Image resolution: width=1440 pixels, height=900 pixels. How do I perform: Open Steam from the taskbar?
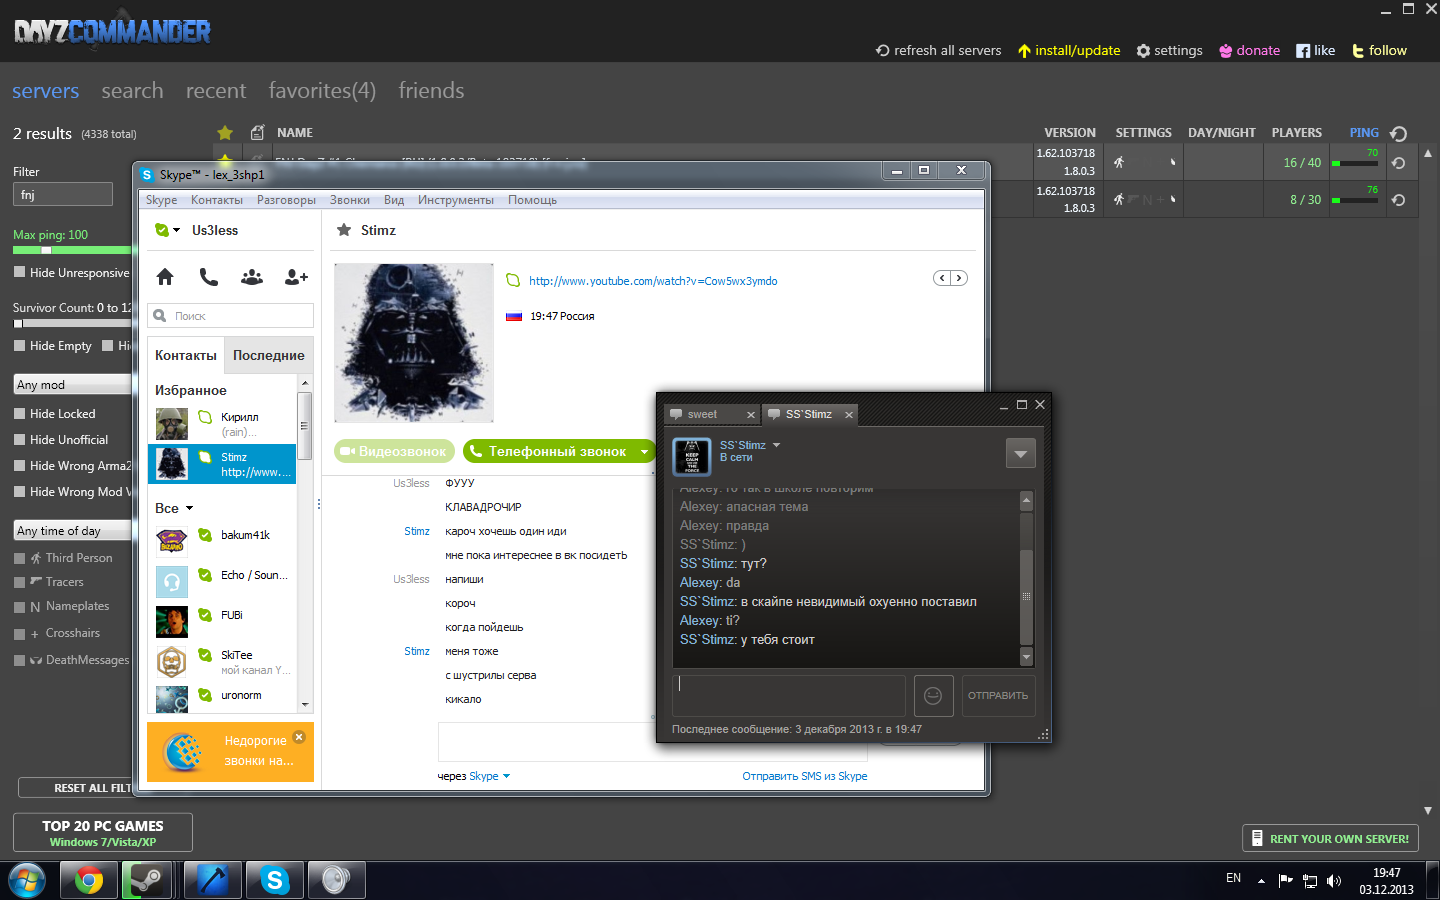click(148, 880)
